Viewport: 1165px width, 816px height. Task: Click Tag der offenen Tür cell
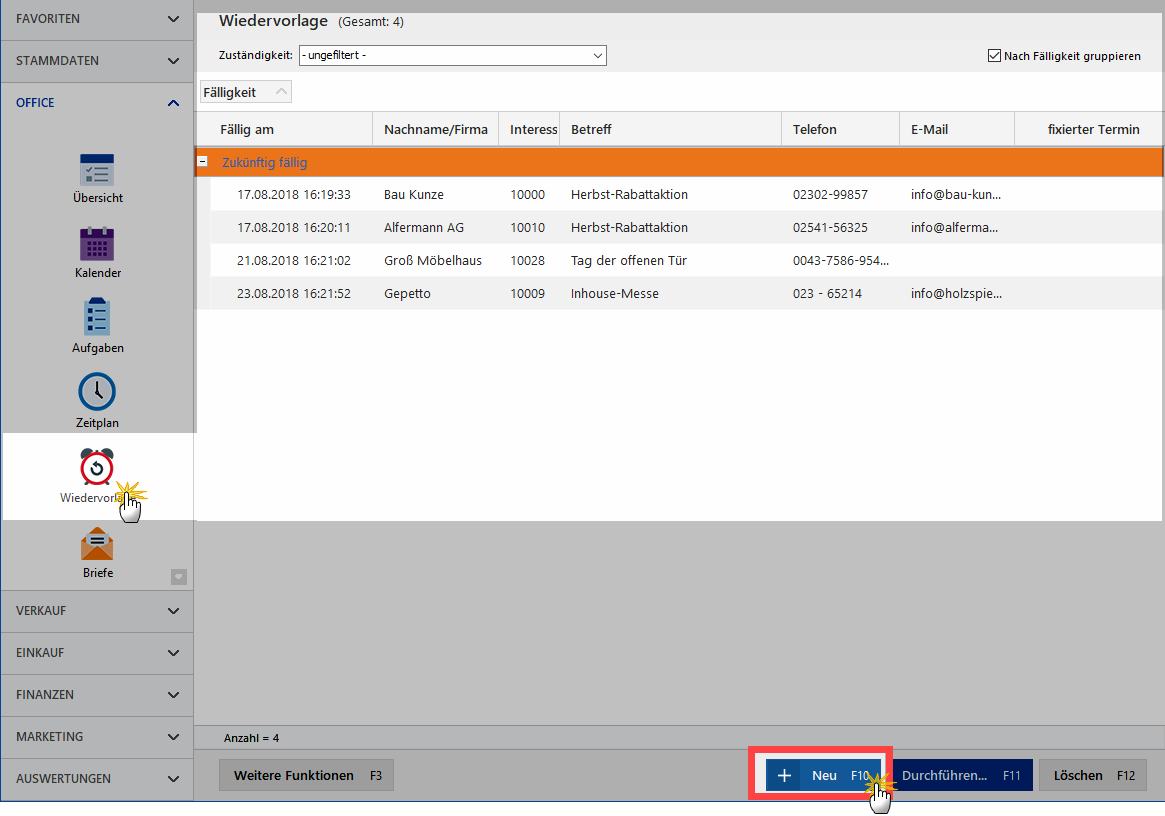(629, 261)
